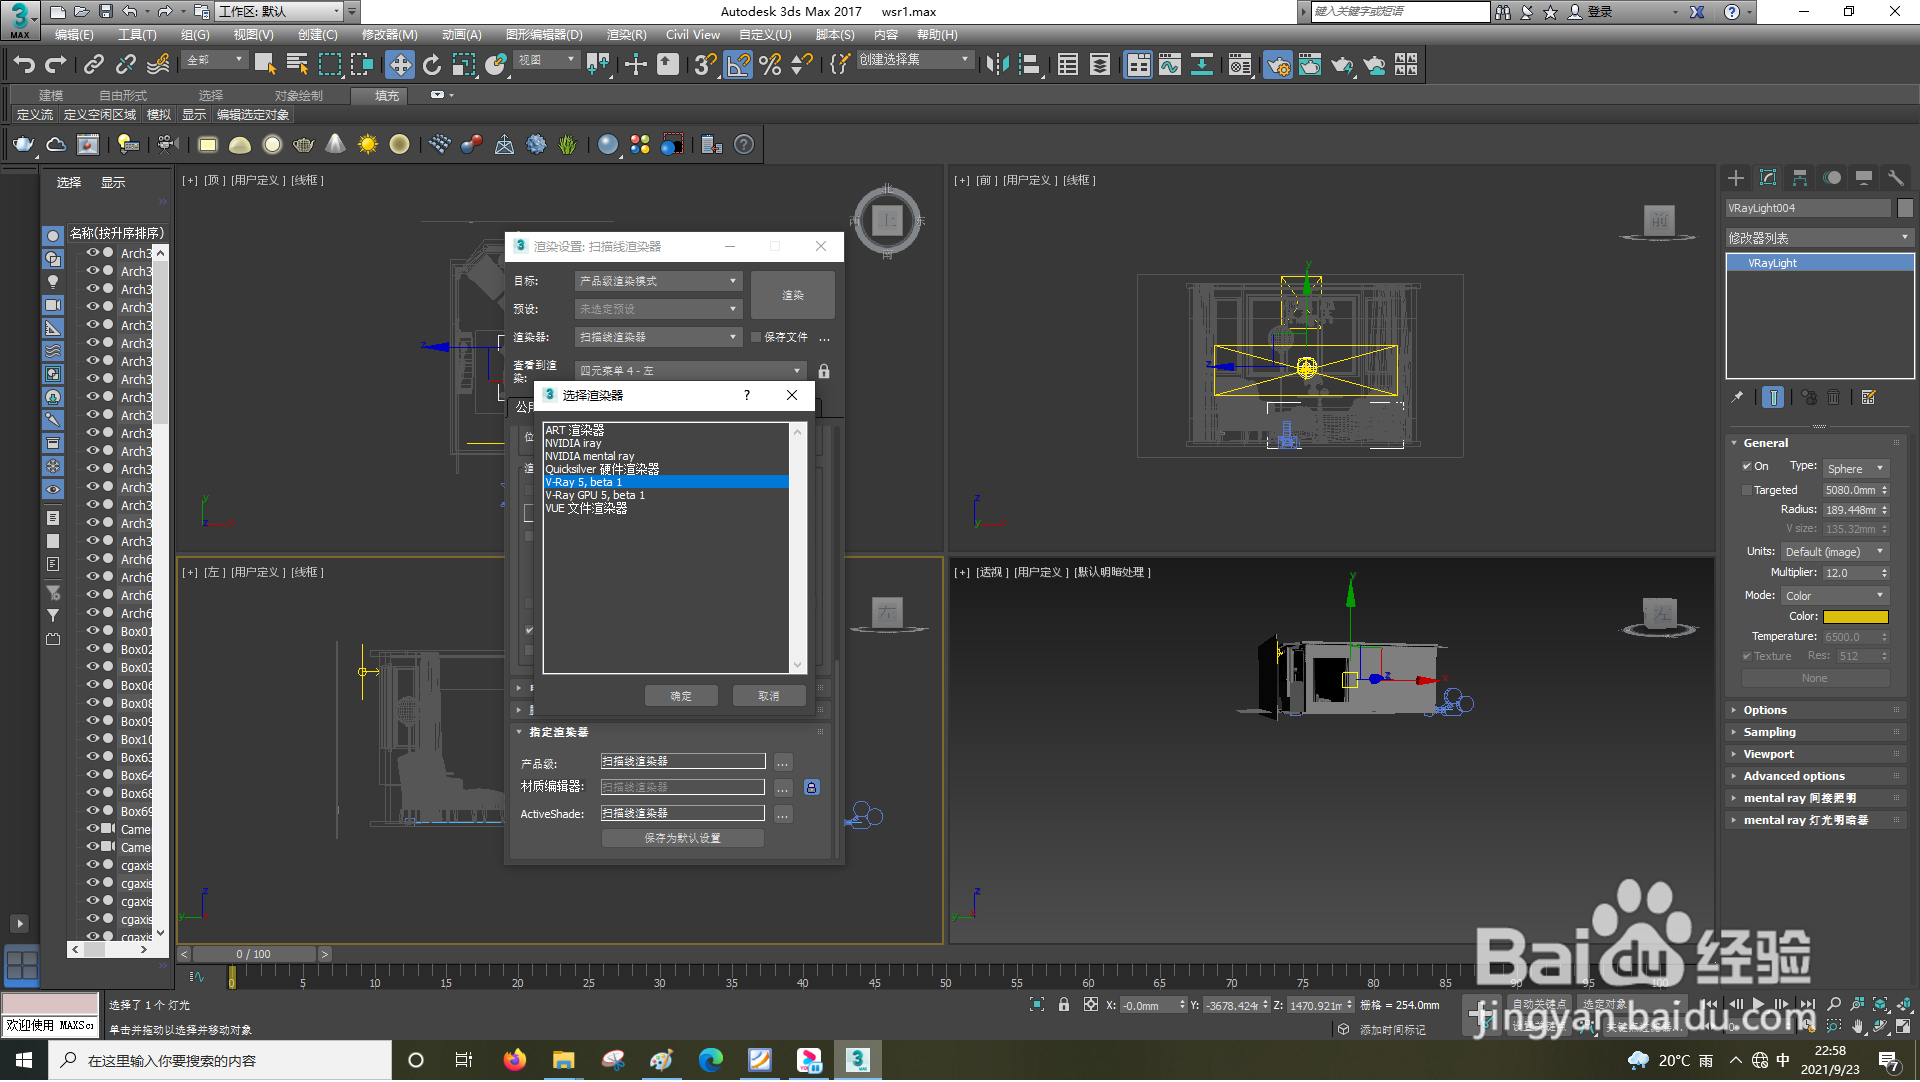Click 保存为默认设置 button
1920x1082 pixels.
(682, 839)
